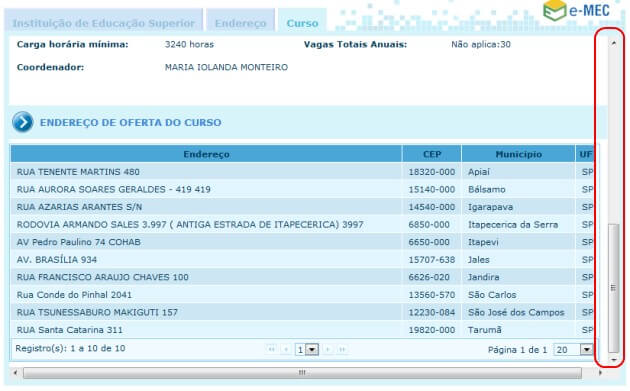Click CEP value 15140-000
Image resolution: width=630 pixels, height=391 pixels.
point(432,190)
